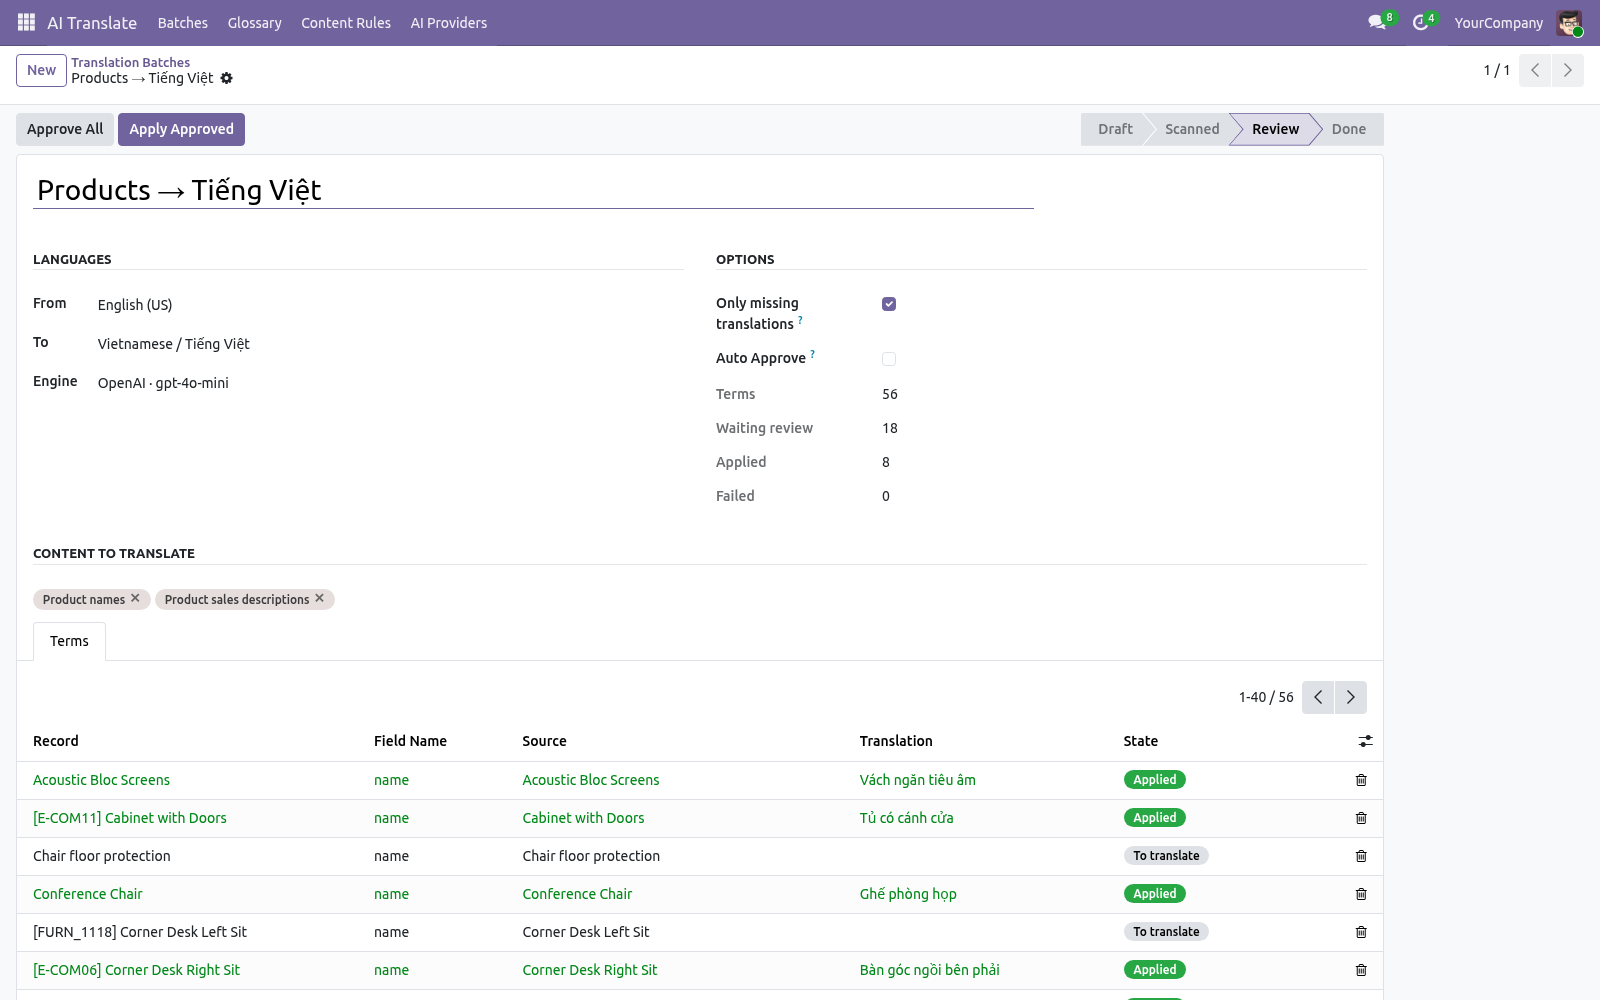The height and width of the screenshot is (1000, 1600).
Task: Click the To translate state for Chair floor protection
Action: tap(1166, 856)
